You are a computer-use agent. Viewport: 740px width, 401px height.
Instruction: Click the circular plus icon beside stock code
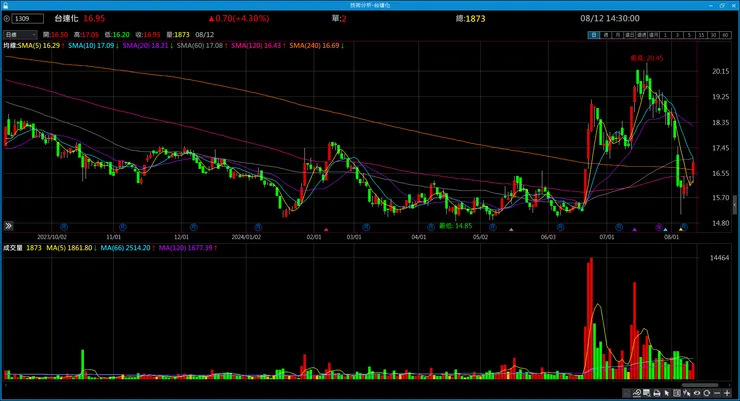point(7,18)
